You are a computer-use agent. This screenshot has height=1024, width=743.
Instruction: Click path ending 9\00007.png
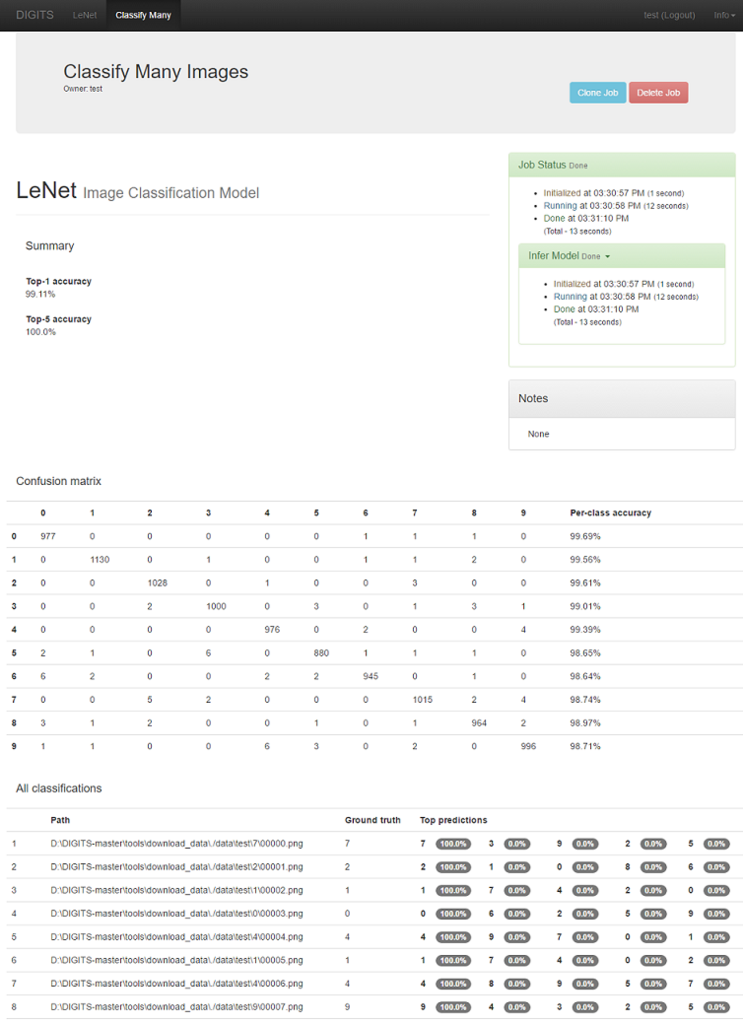[x=177, y=1006]
